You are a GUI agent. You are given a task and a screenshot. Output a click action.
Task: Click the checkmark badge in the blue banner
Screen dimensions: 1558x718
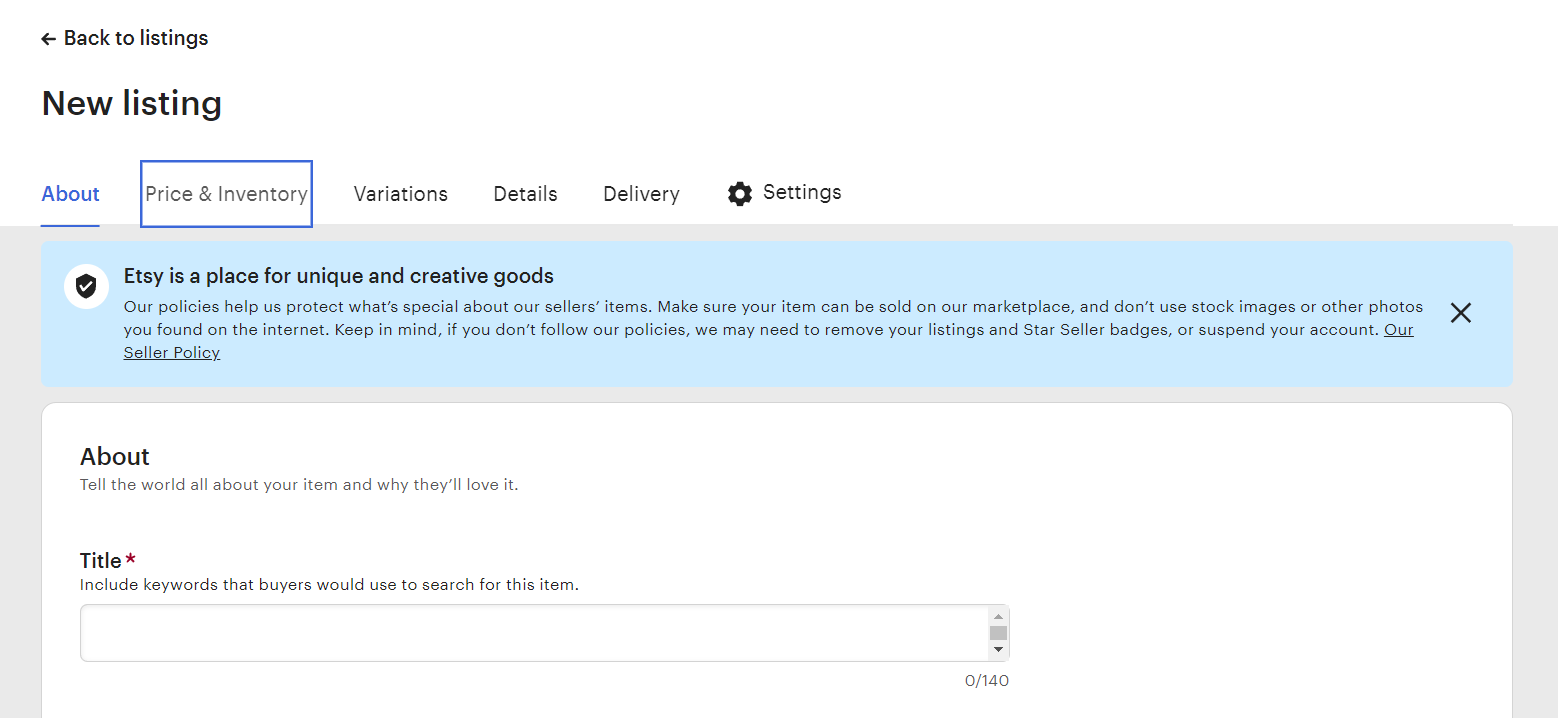tap(86, 286)
